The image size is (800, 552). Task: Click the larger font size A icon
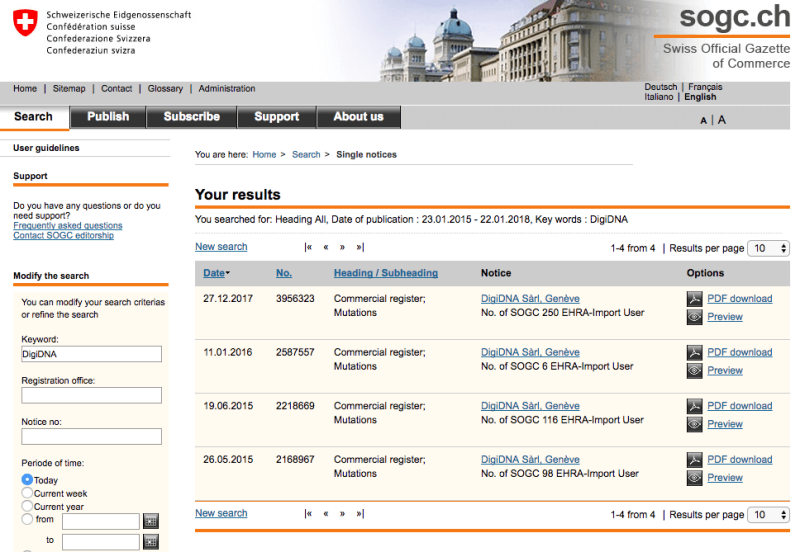pyautogui.click(x=721, y=120)
